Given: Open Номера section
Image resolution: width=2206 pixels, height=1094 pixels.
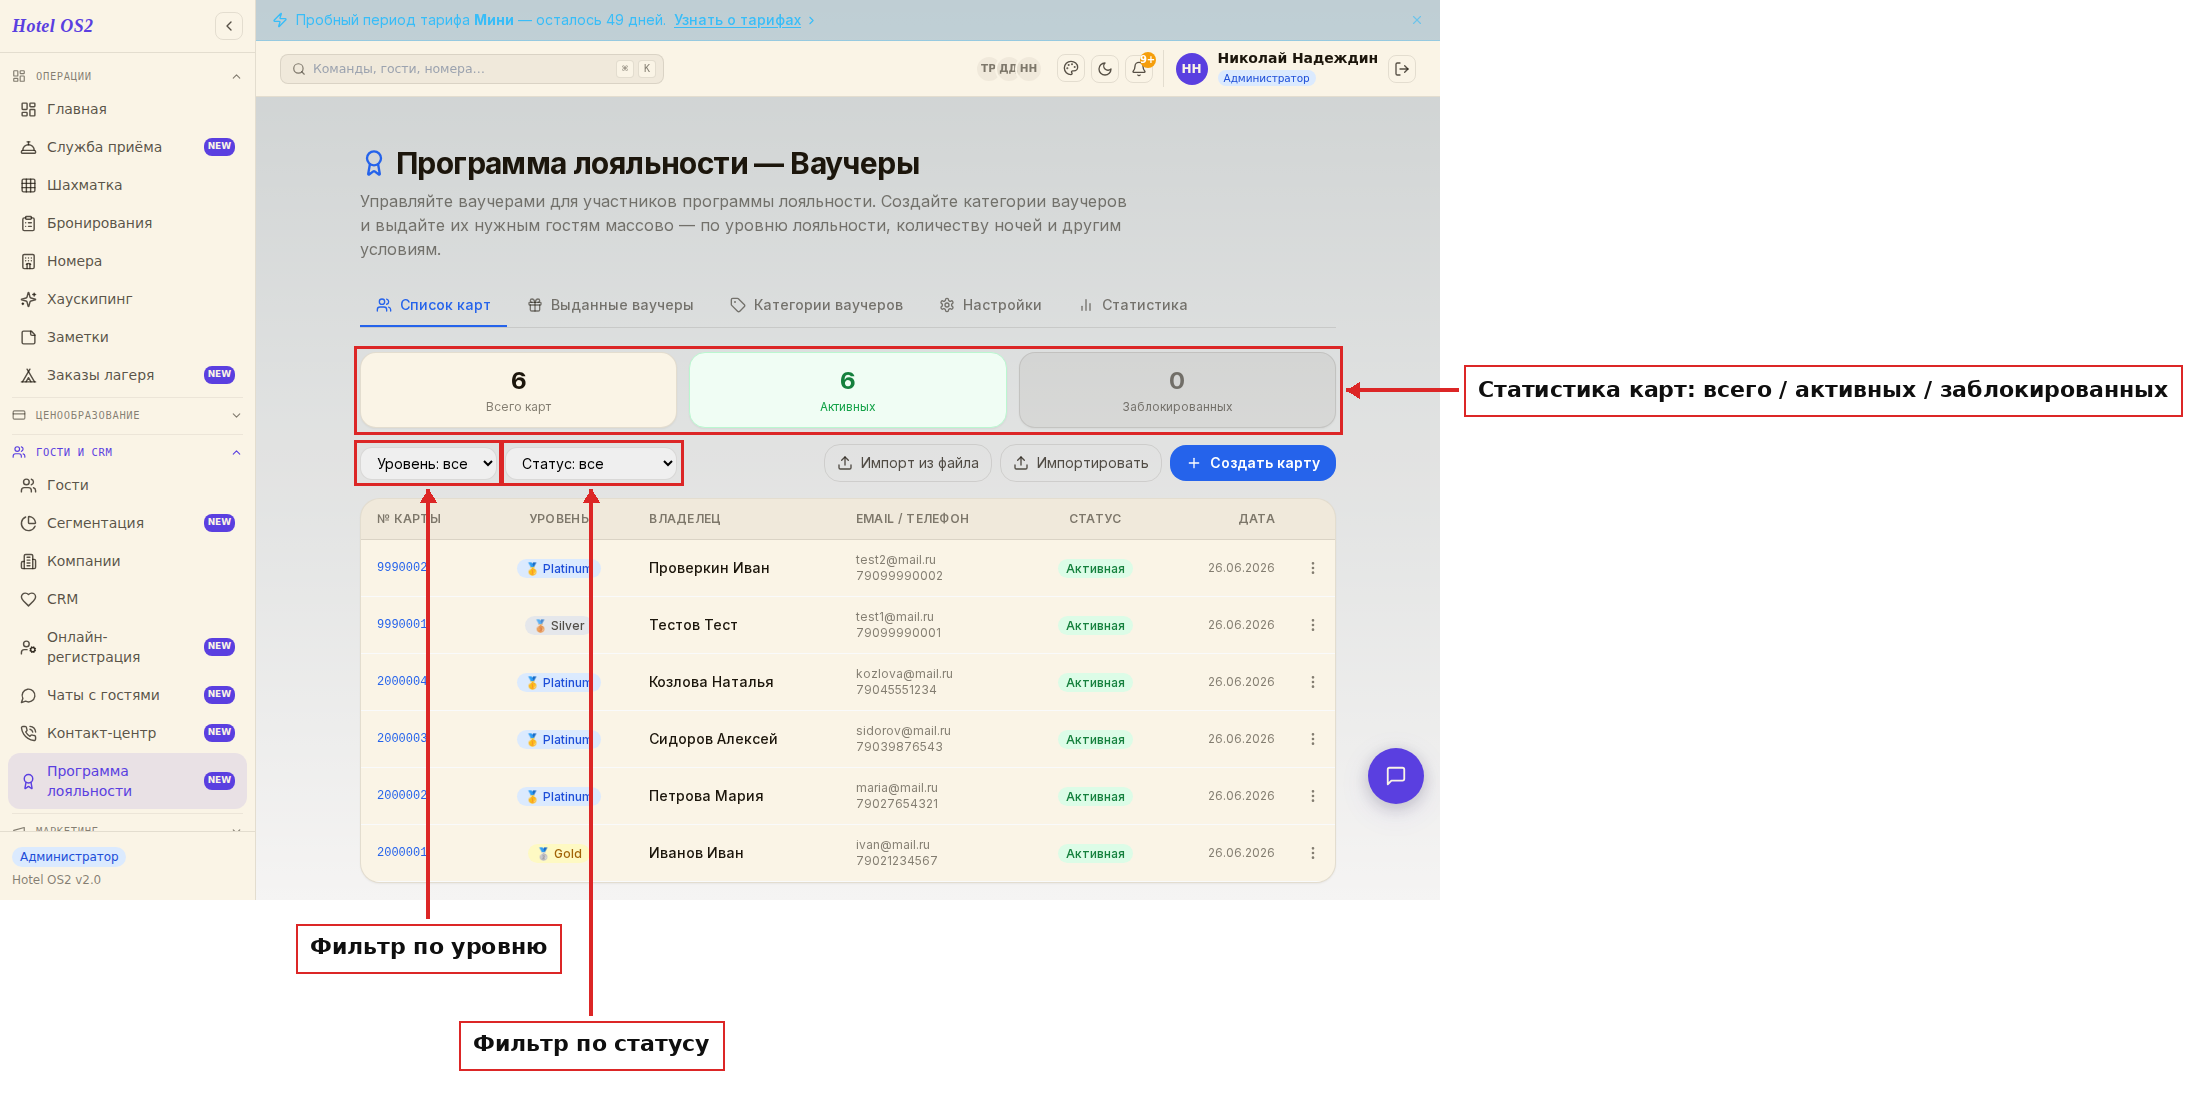Looking at the screenshot, I should 127,261.
